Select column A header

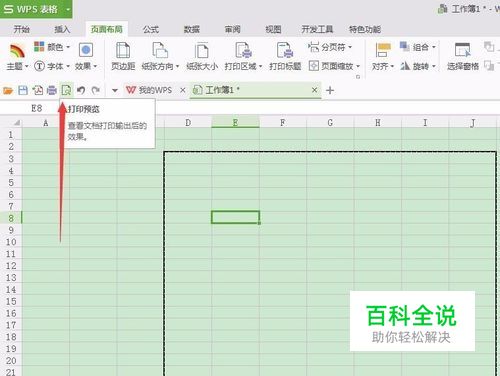46,123
